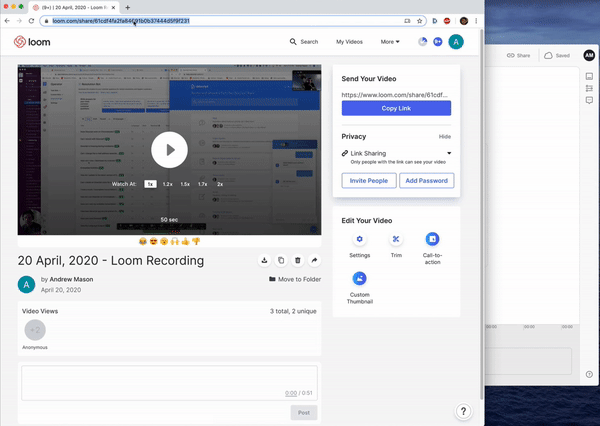Click the AM avatar in background window
The image size is (600, 426).
pyautogui.click(x=589, y=55)
